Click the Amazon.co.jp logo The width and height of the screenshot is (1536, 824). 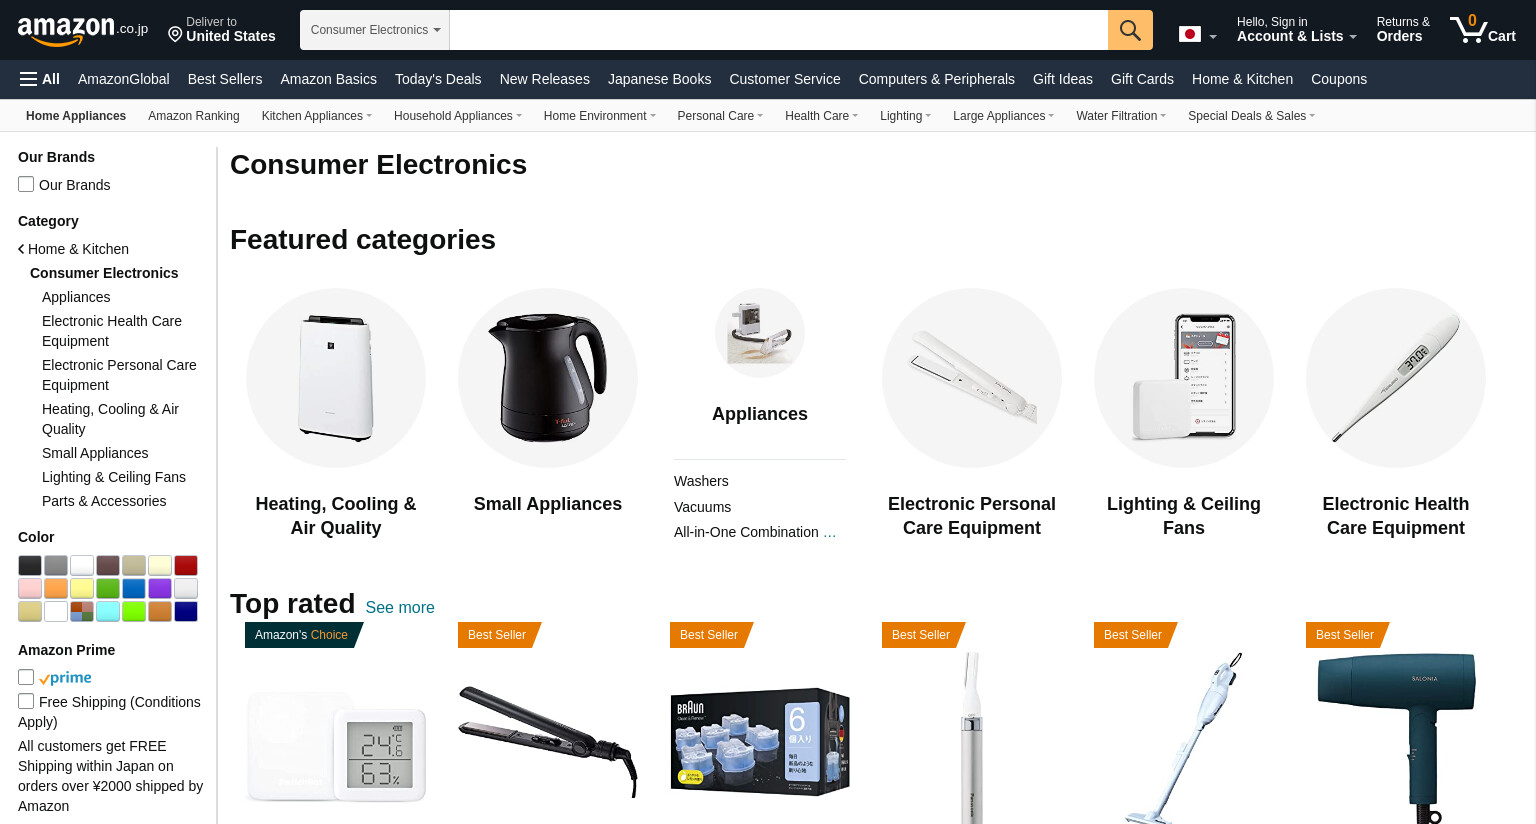pos(82,30)
